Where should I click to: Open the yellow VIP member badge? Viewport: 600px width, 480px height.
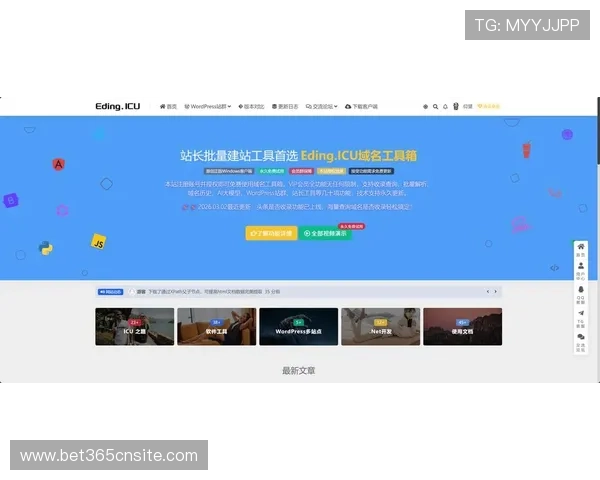489,106
